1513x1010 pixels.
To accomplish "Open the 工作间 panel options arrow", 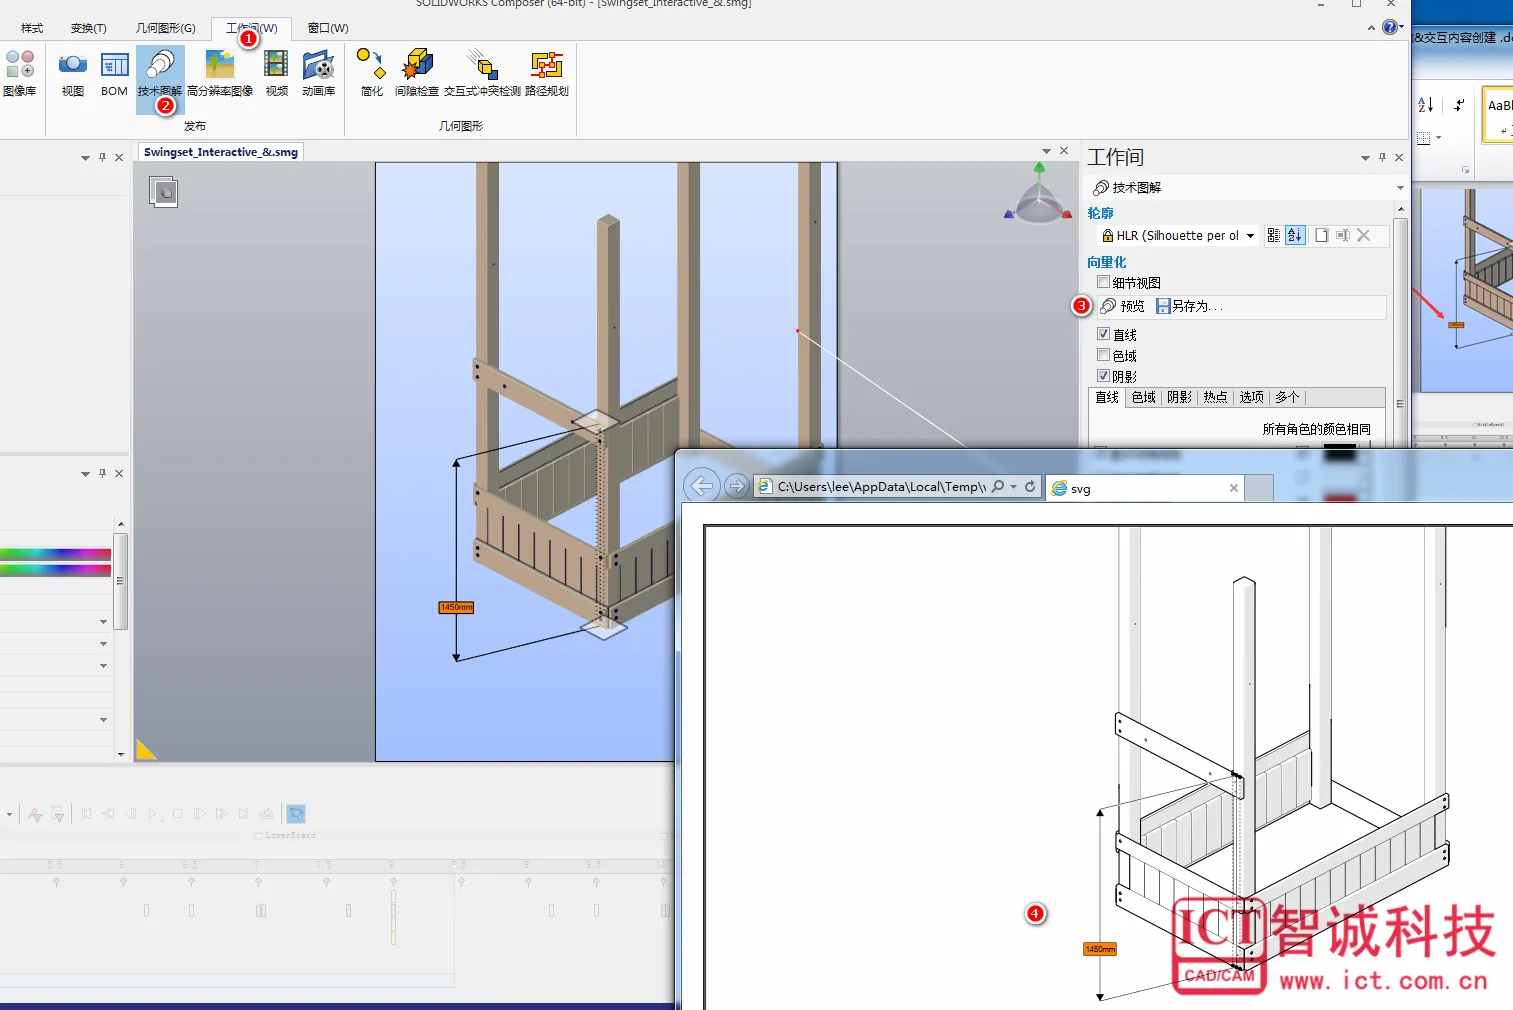I will [x=1365, y=158].
